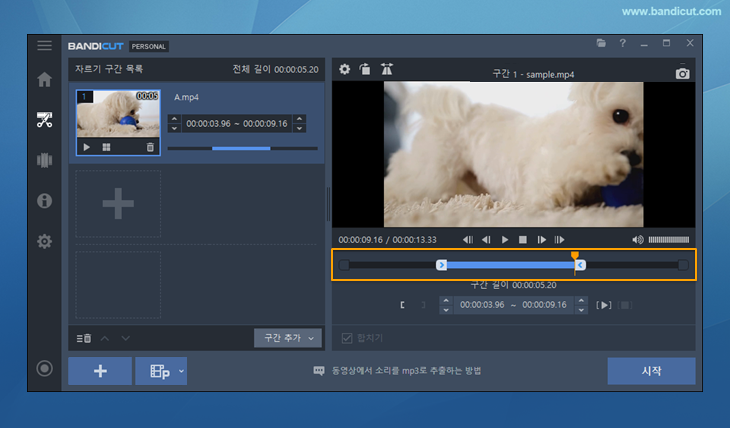Click the PERSONAL edition badge
This screenshot has width=730, height=428.
pyautogui.click(x=149, y=47)
